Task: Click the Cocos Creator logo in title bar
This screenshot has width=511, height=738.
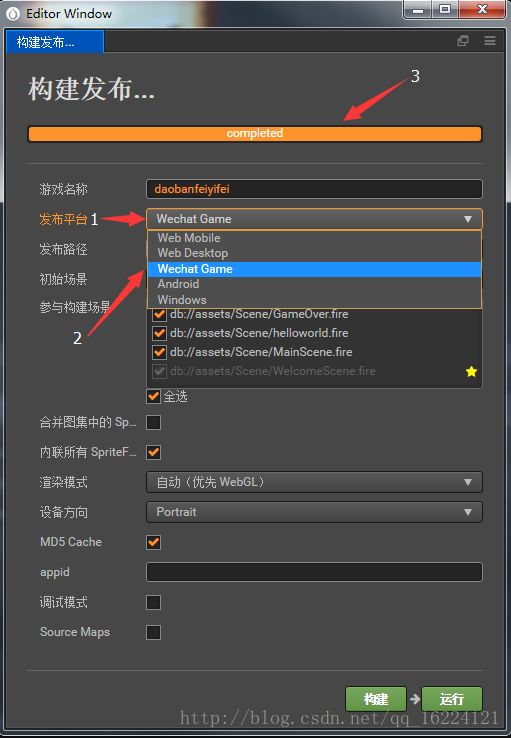Action: pyautogui.click(x=13, y=14)
